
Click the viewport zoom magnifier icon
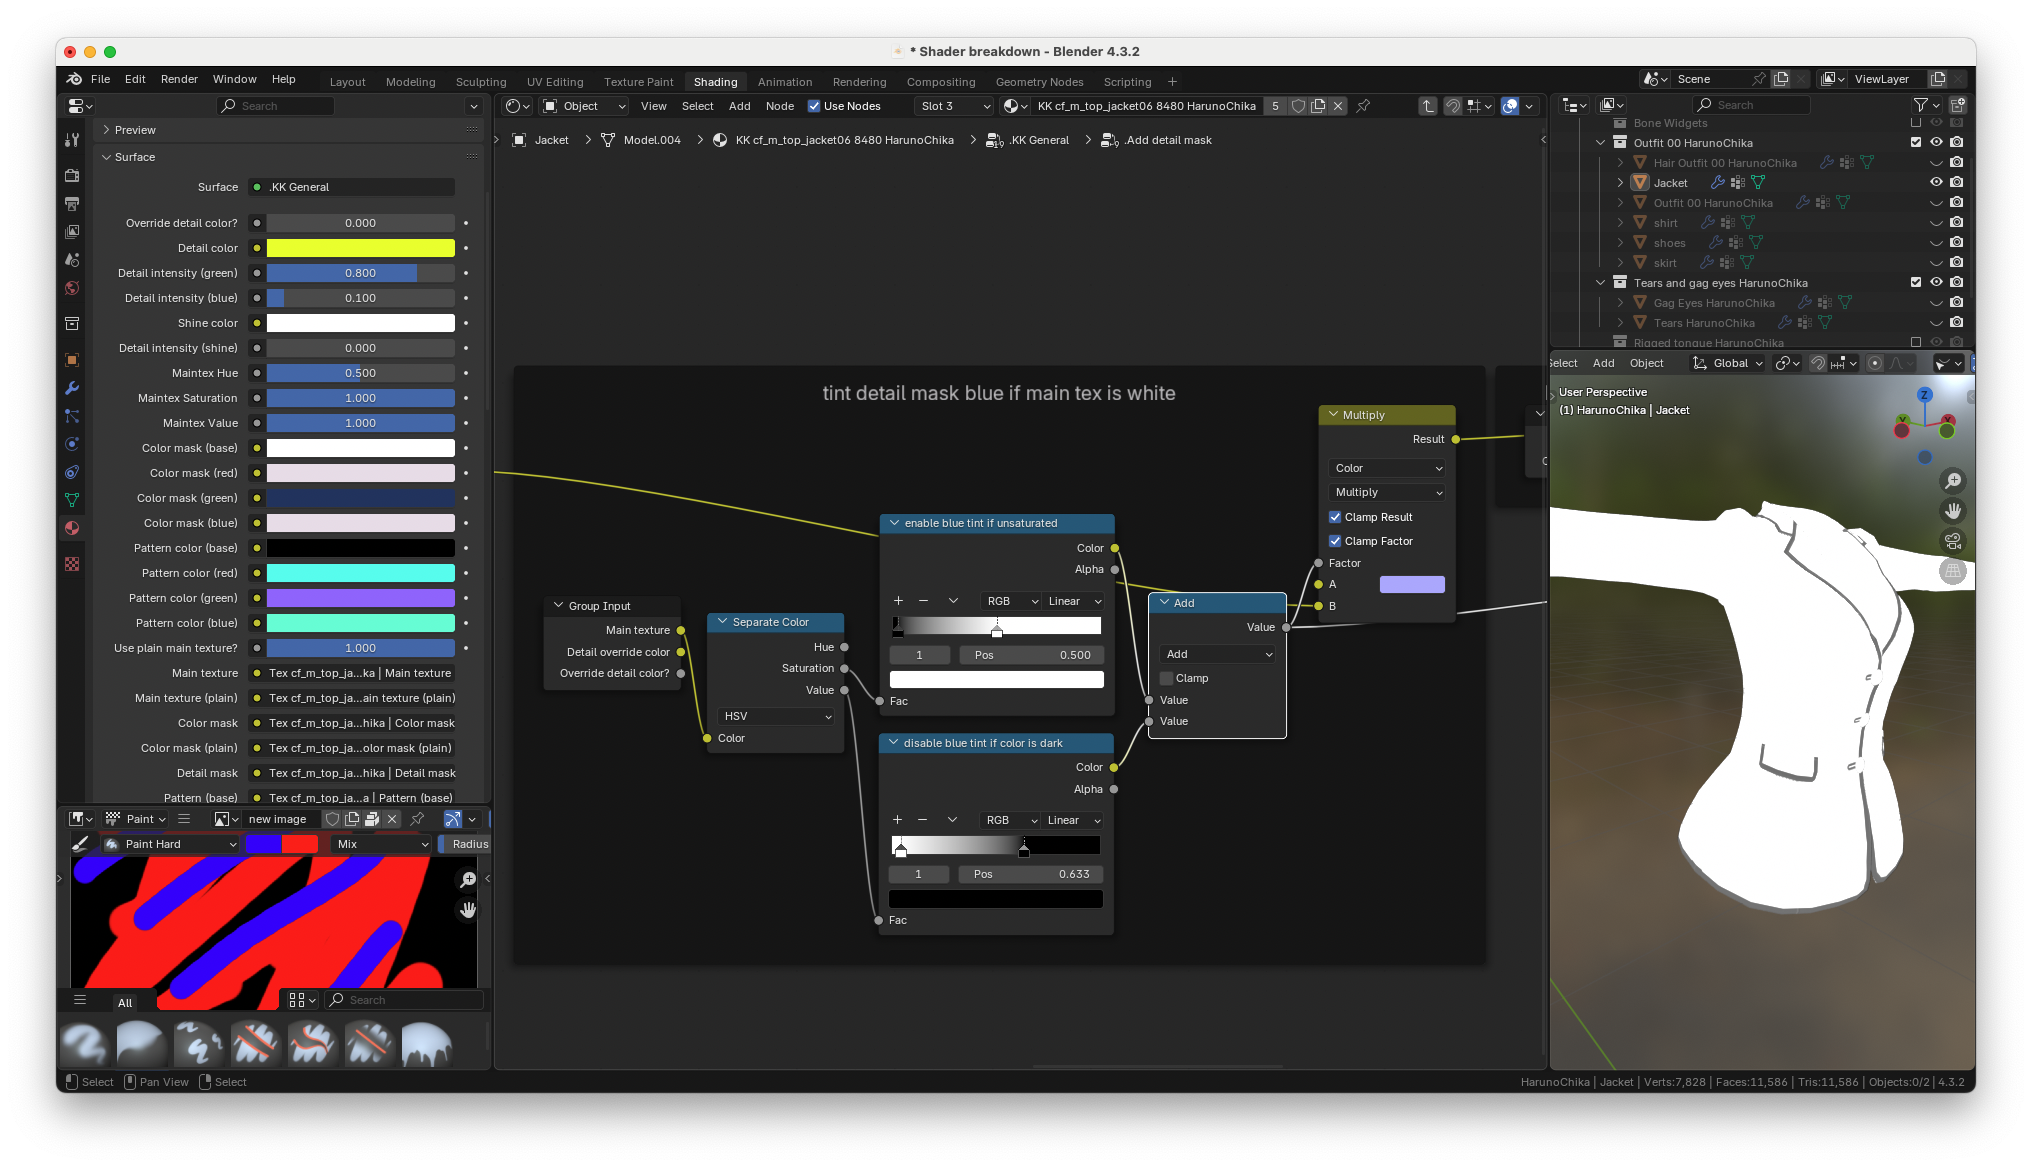coord(1952,481)
